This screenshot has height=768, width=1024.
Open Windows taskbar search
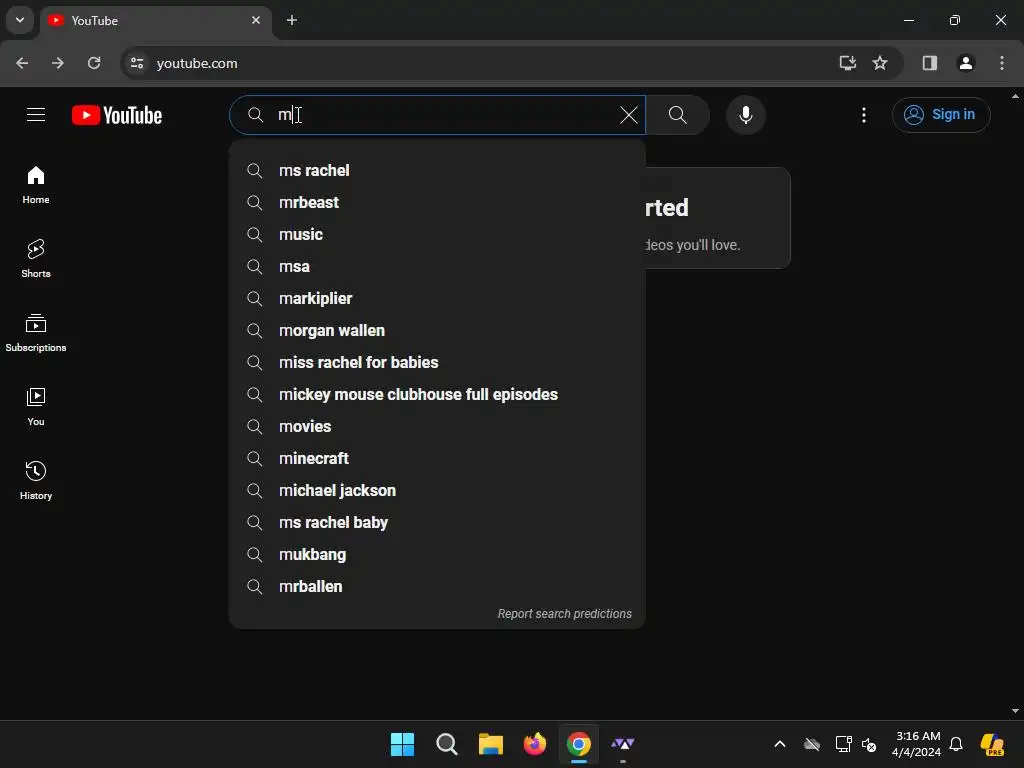pos(447,744)
